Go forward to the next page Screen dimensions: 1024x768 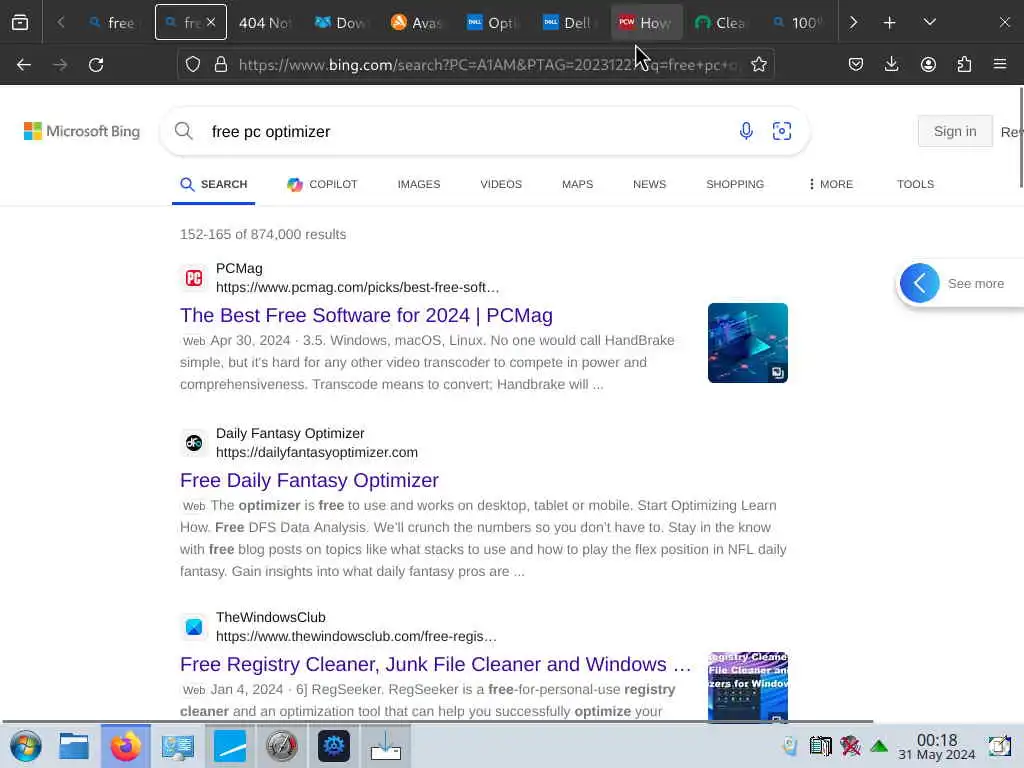[60, 65]
